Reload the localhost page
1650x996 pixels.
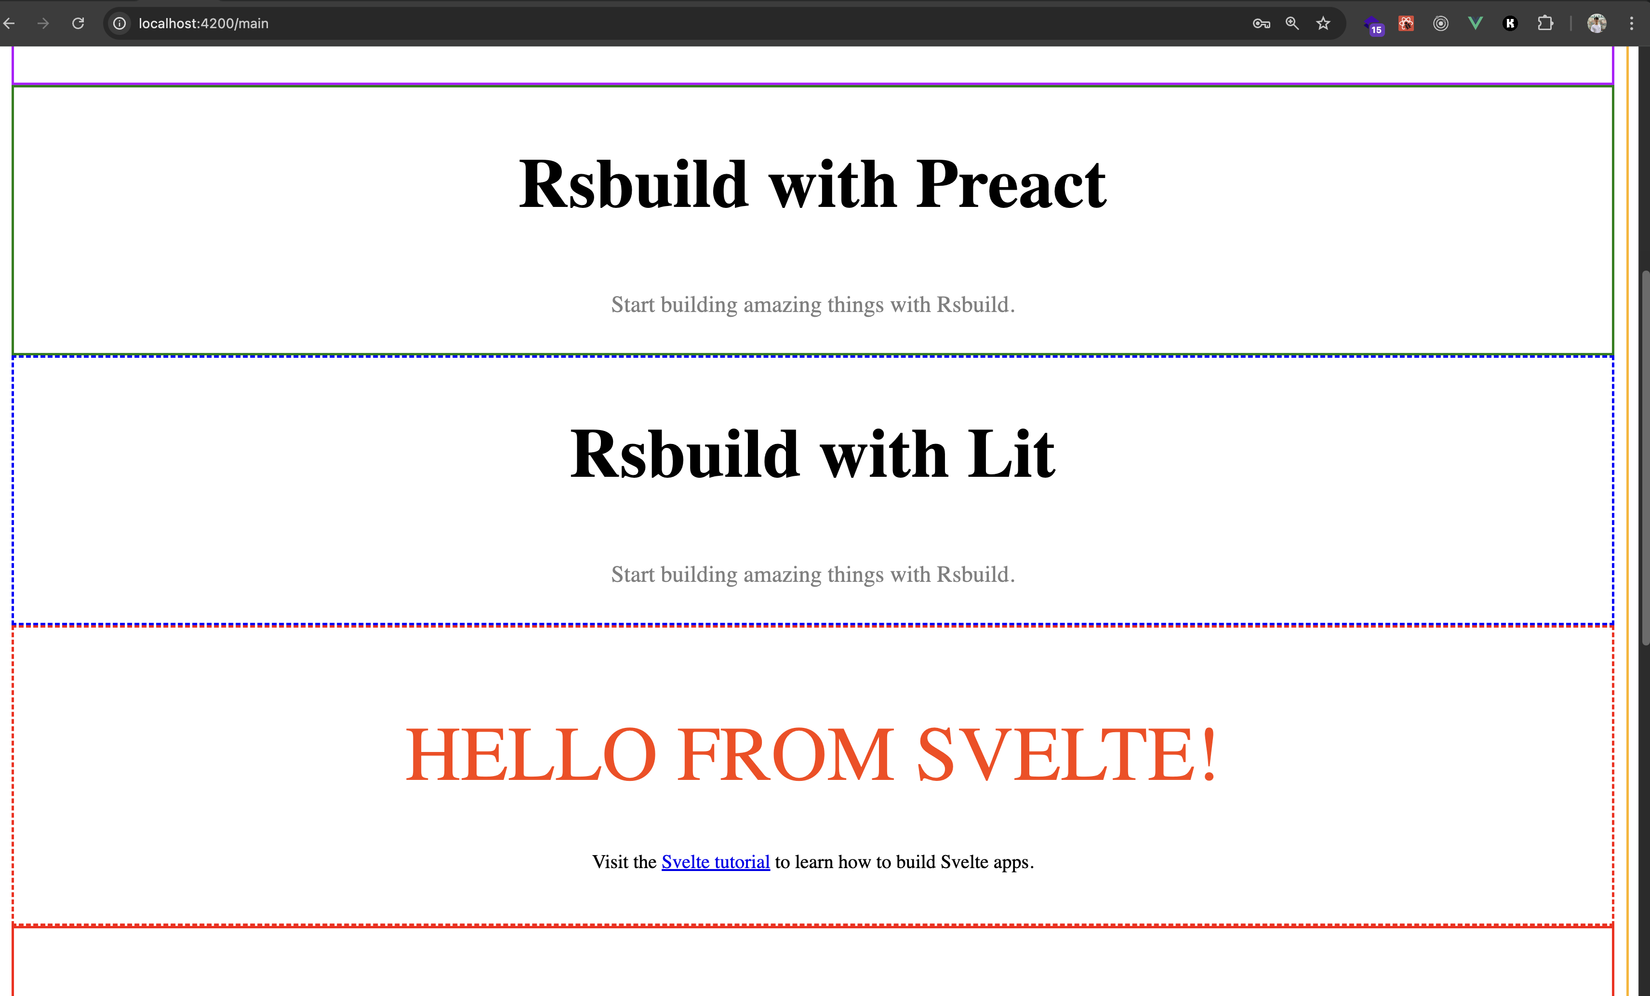click(78, 23)
